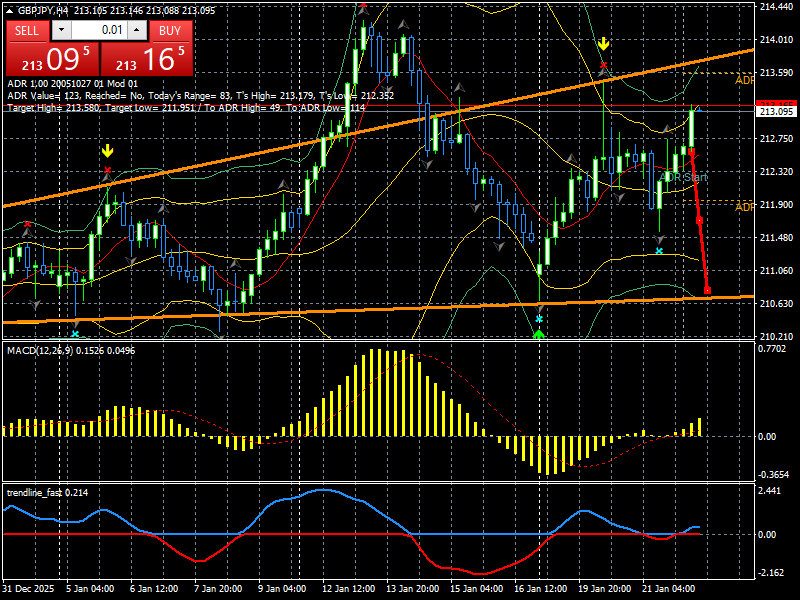
Task: Click the 0.01 volume input field
Action: point(99,31)
